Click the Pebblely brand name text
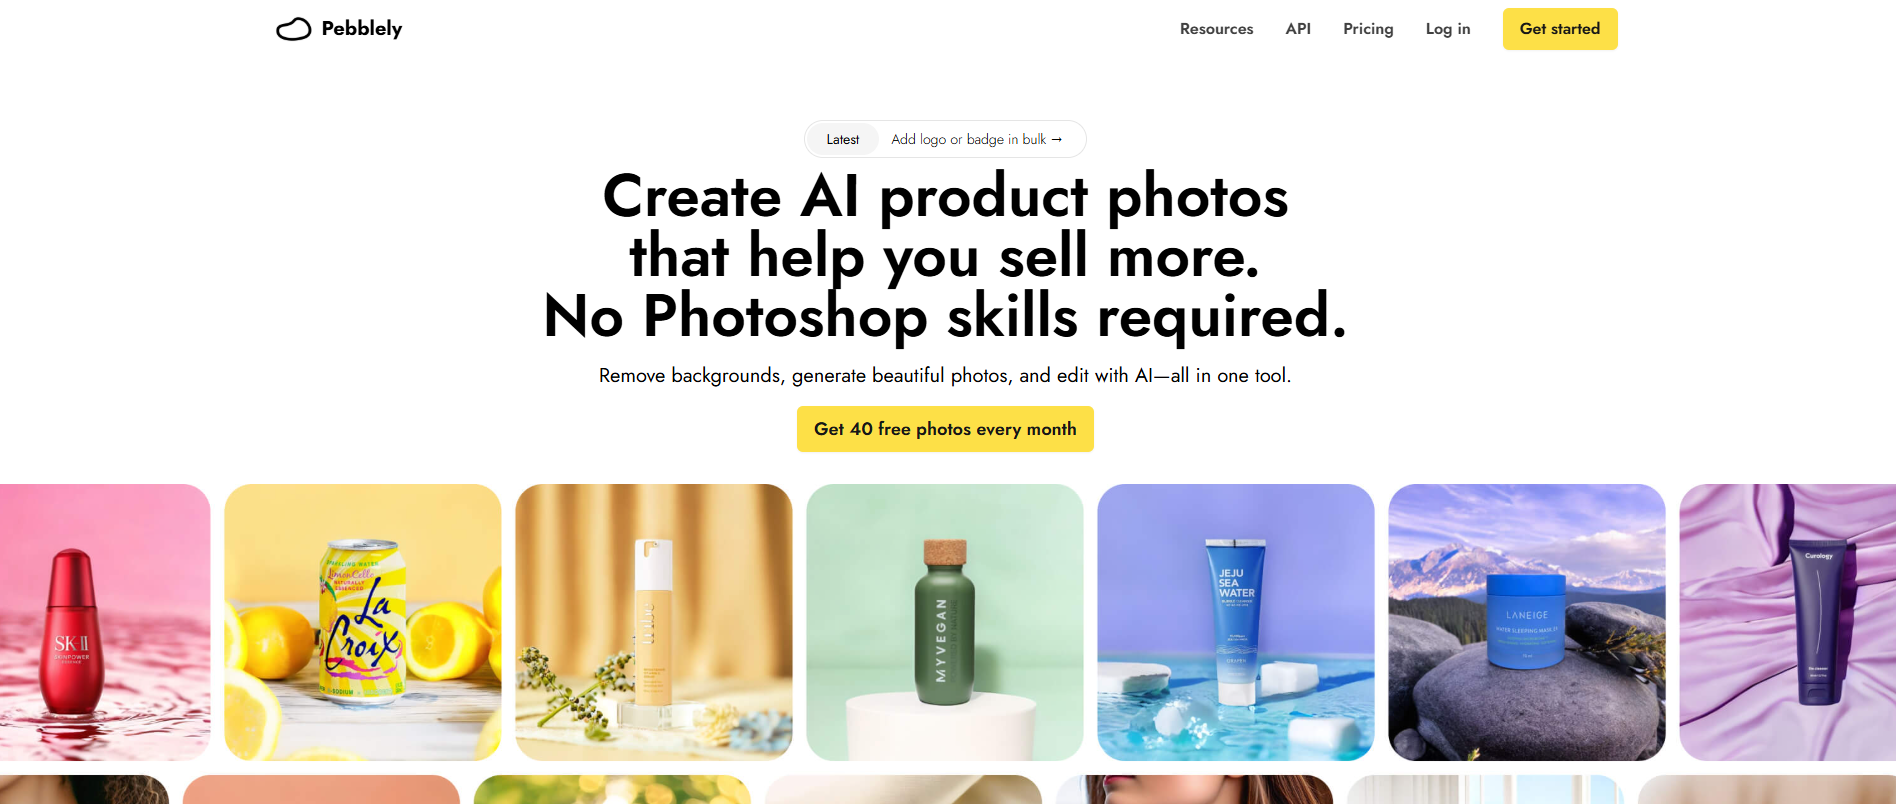 362,29
